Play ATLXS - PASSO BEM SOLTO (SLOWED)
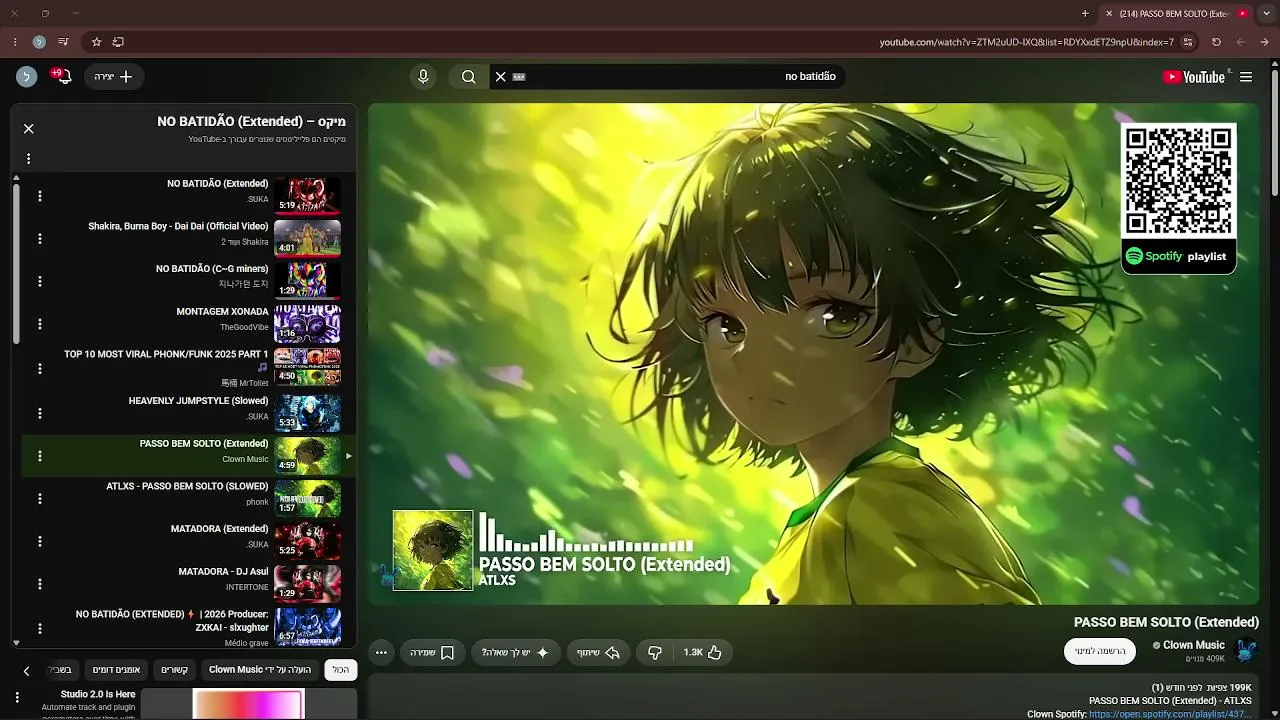1280x720 pixels. 188,487
